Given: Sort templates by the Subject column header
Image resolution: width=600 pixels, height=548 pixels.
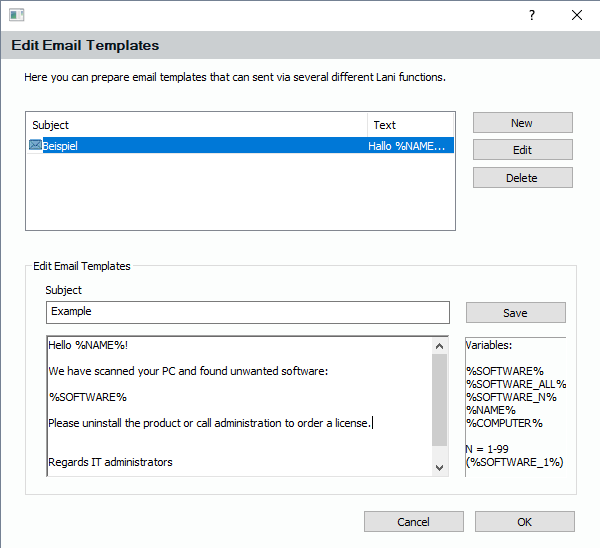Looking at the screenshot, I should (196, 125).
